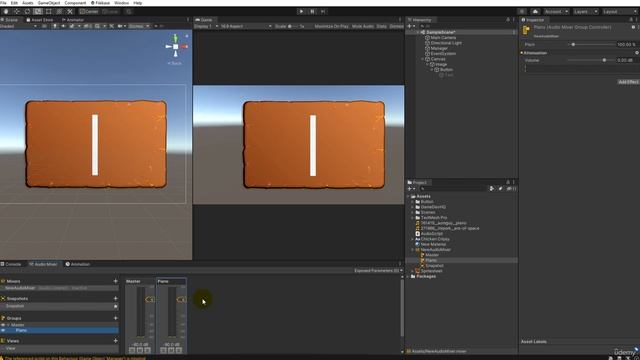Screen dimensions: 640x360
Task: Open Exposed Parameters dropdown
Action: pyautogui.click(x=378, y=271)
